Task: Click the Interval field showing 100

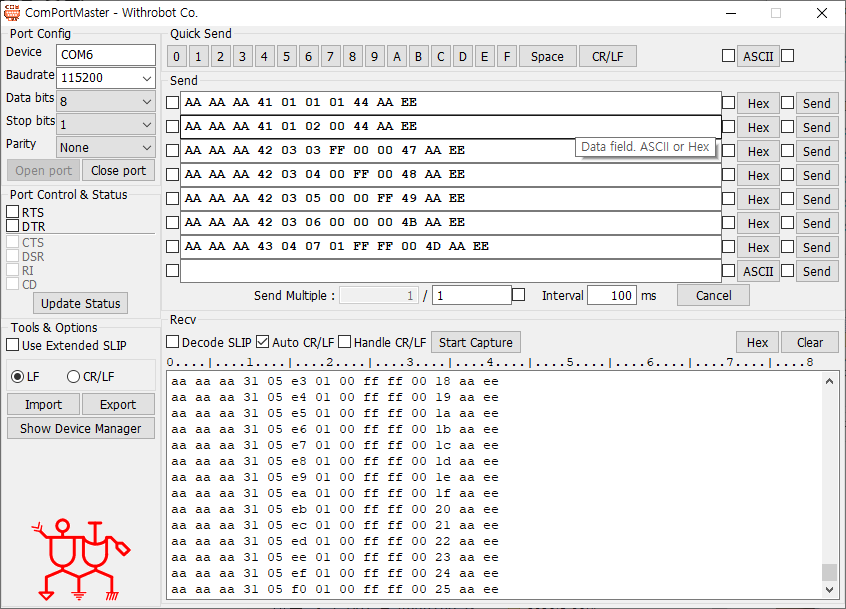Action: point(612,296)
